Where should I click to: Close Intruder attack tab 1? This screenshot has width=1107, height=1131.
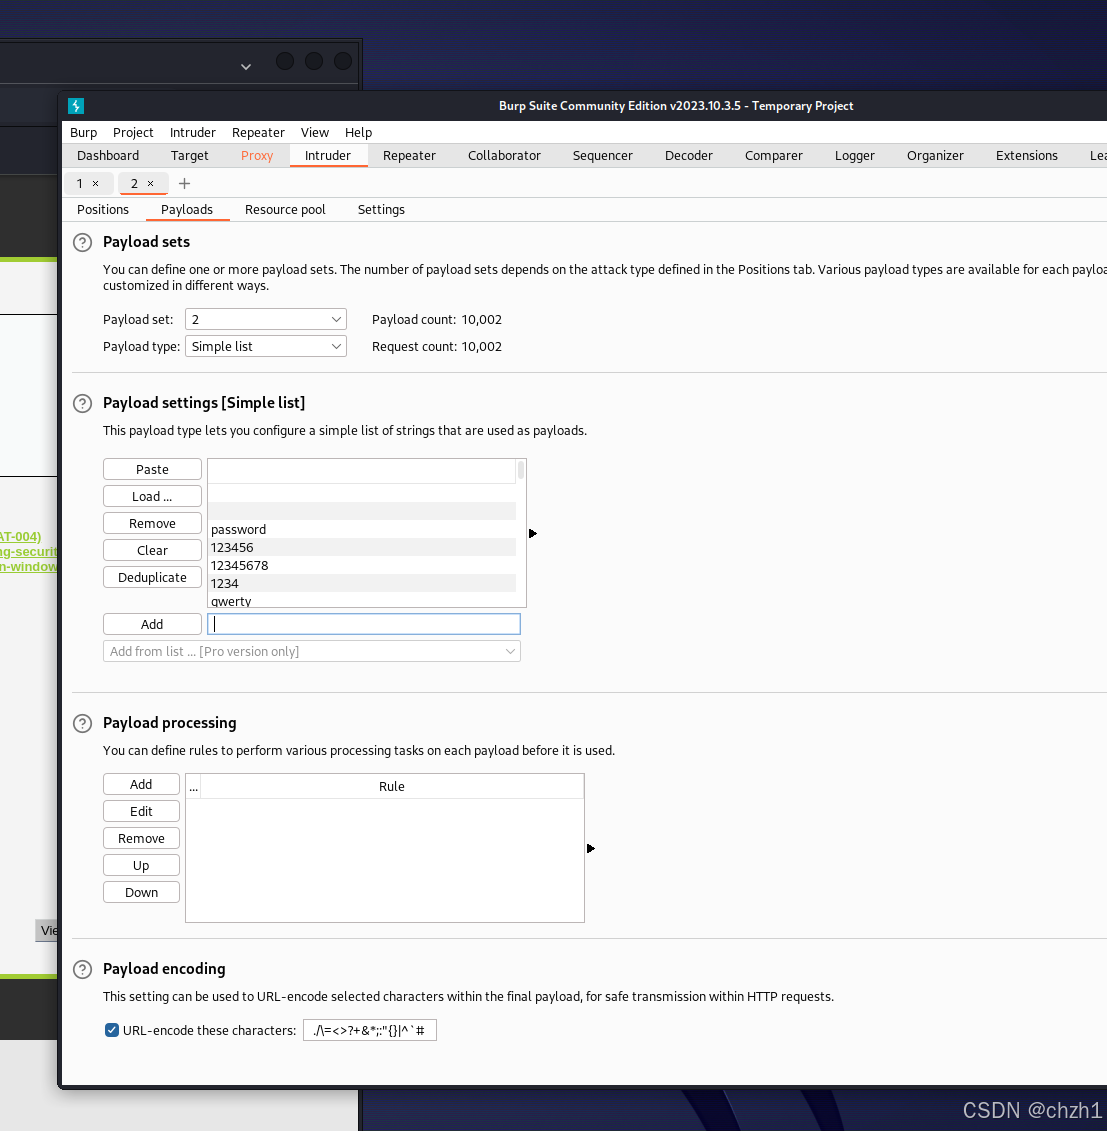coord(95,184)
